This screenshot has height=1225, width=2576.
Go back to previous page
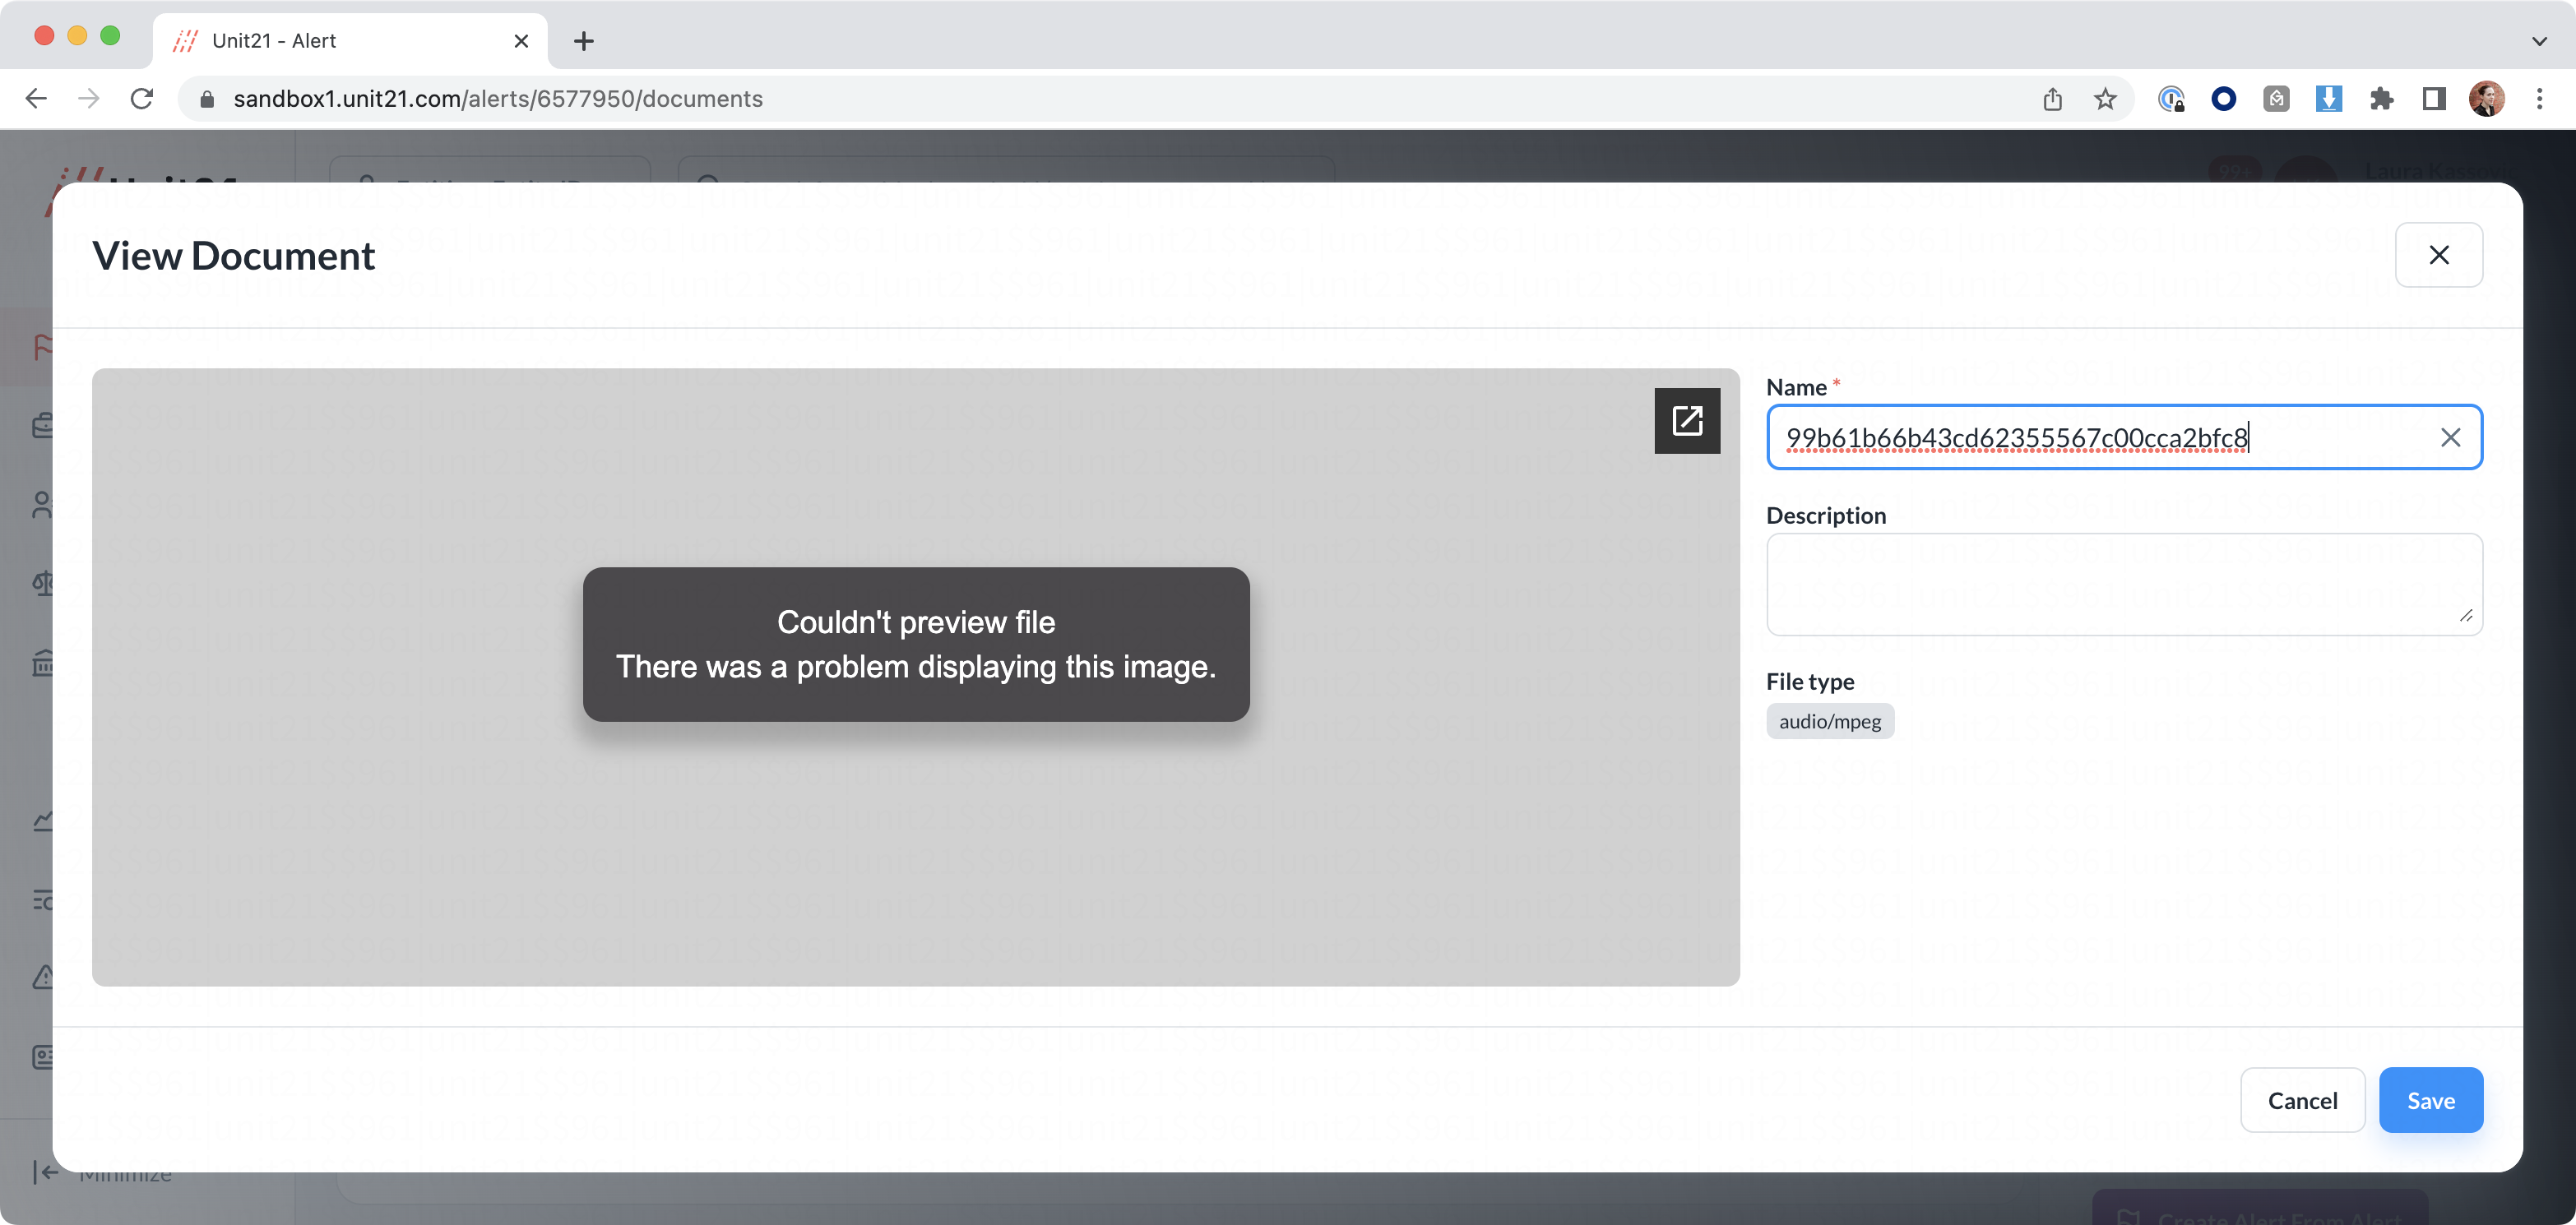(x=36, y=99)
